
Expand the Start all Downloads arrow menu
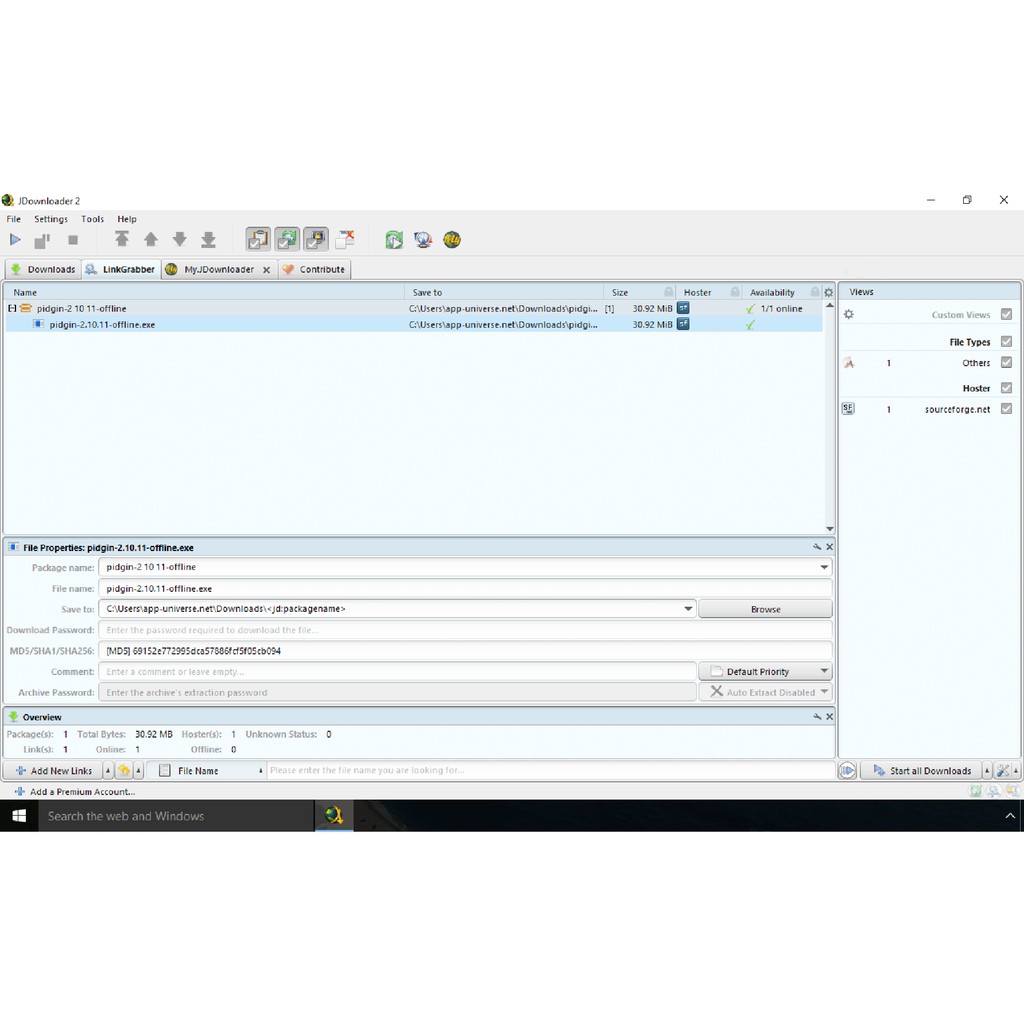987,771
